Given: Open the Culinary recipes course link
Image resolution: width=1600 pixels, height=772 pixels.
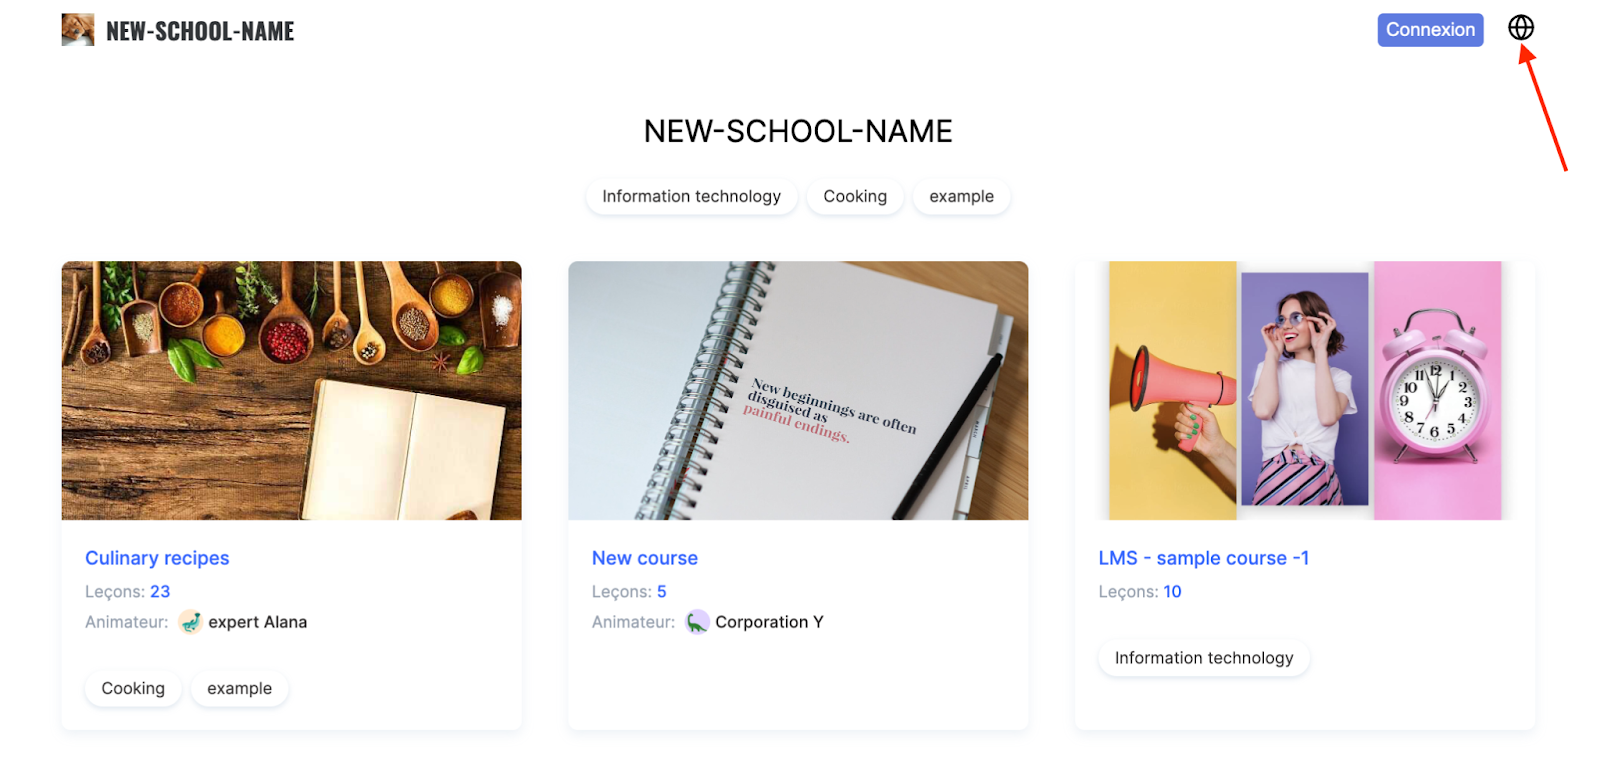Looking at the screenshot, I should click(157, 558).
